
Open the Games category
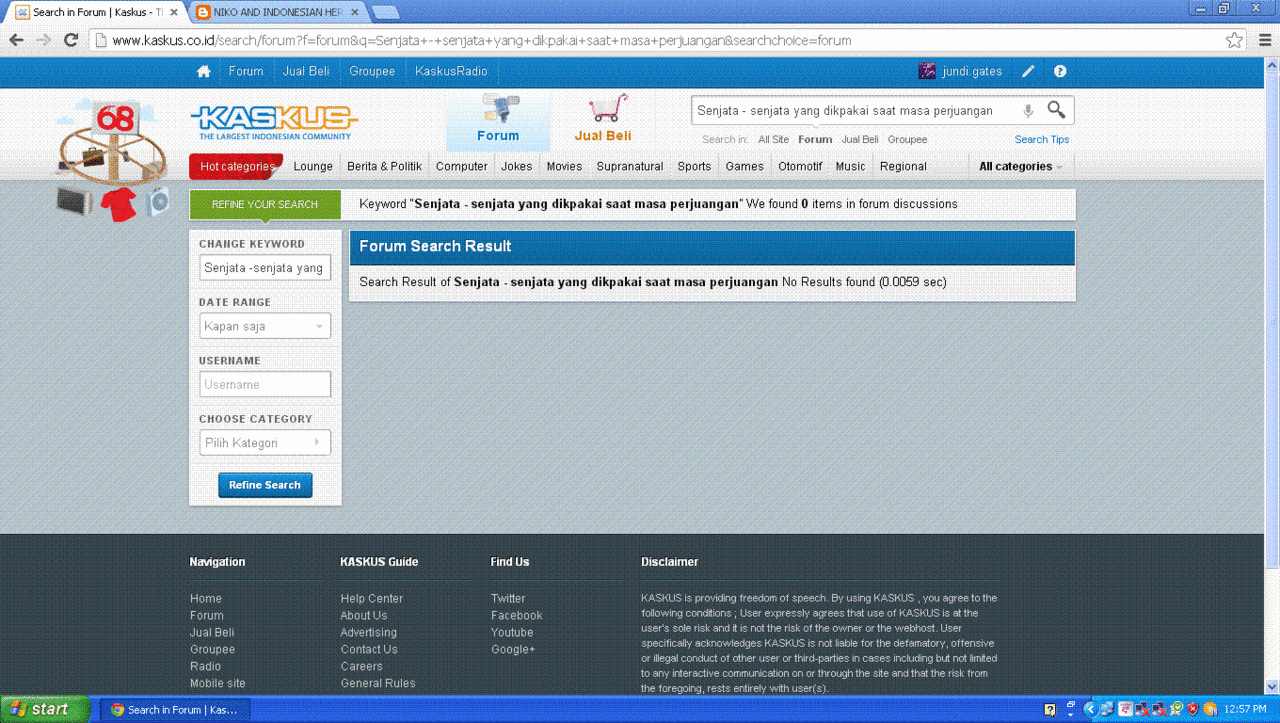(745, 167)
